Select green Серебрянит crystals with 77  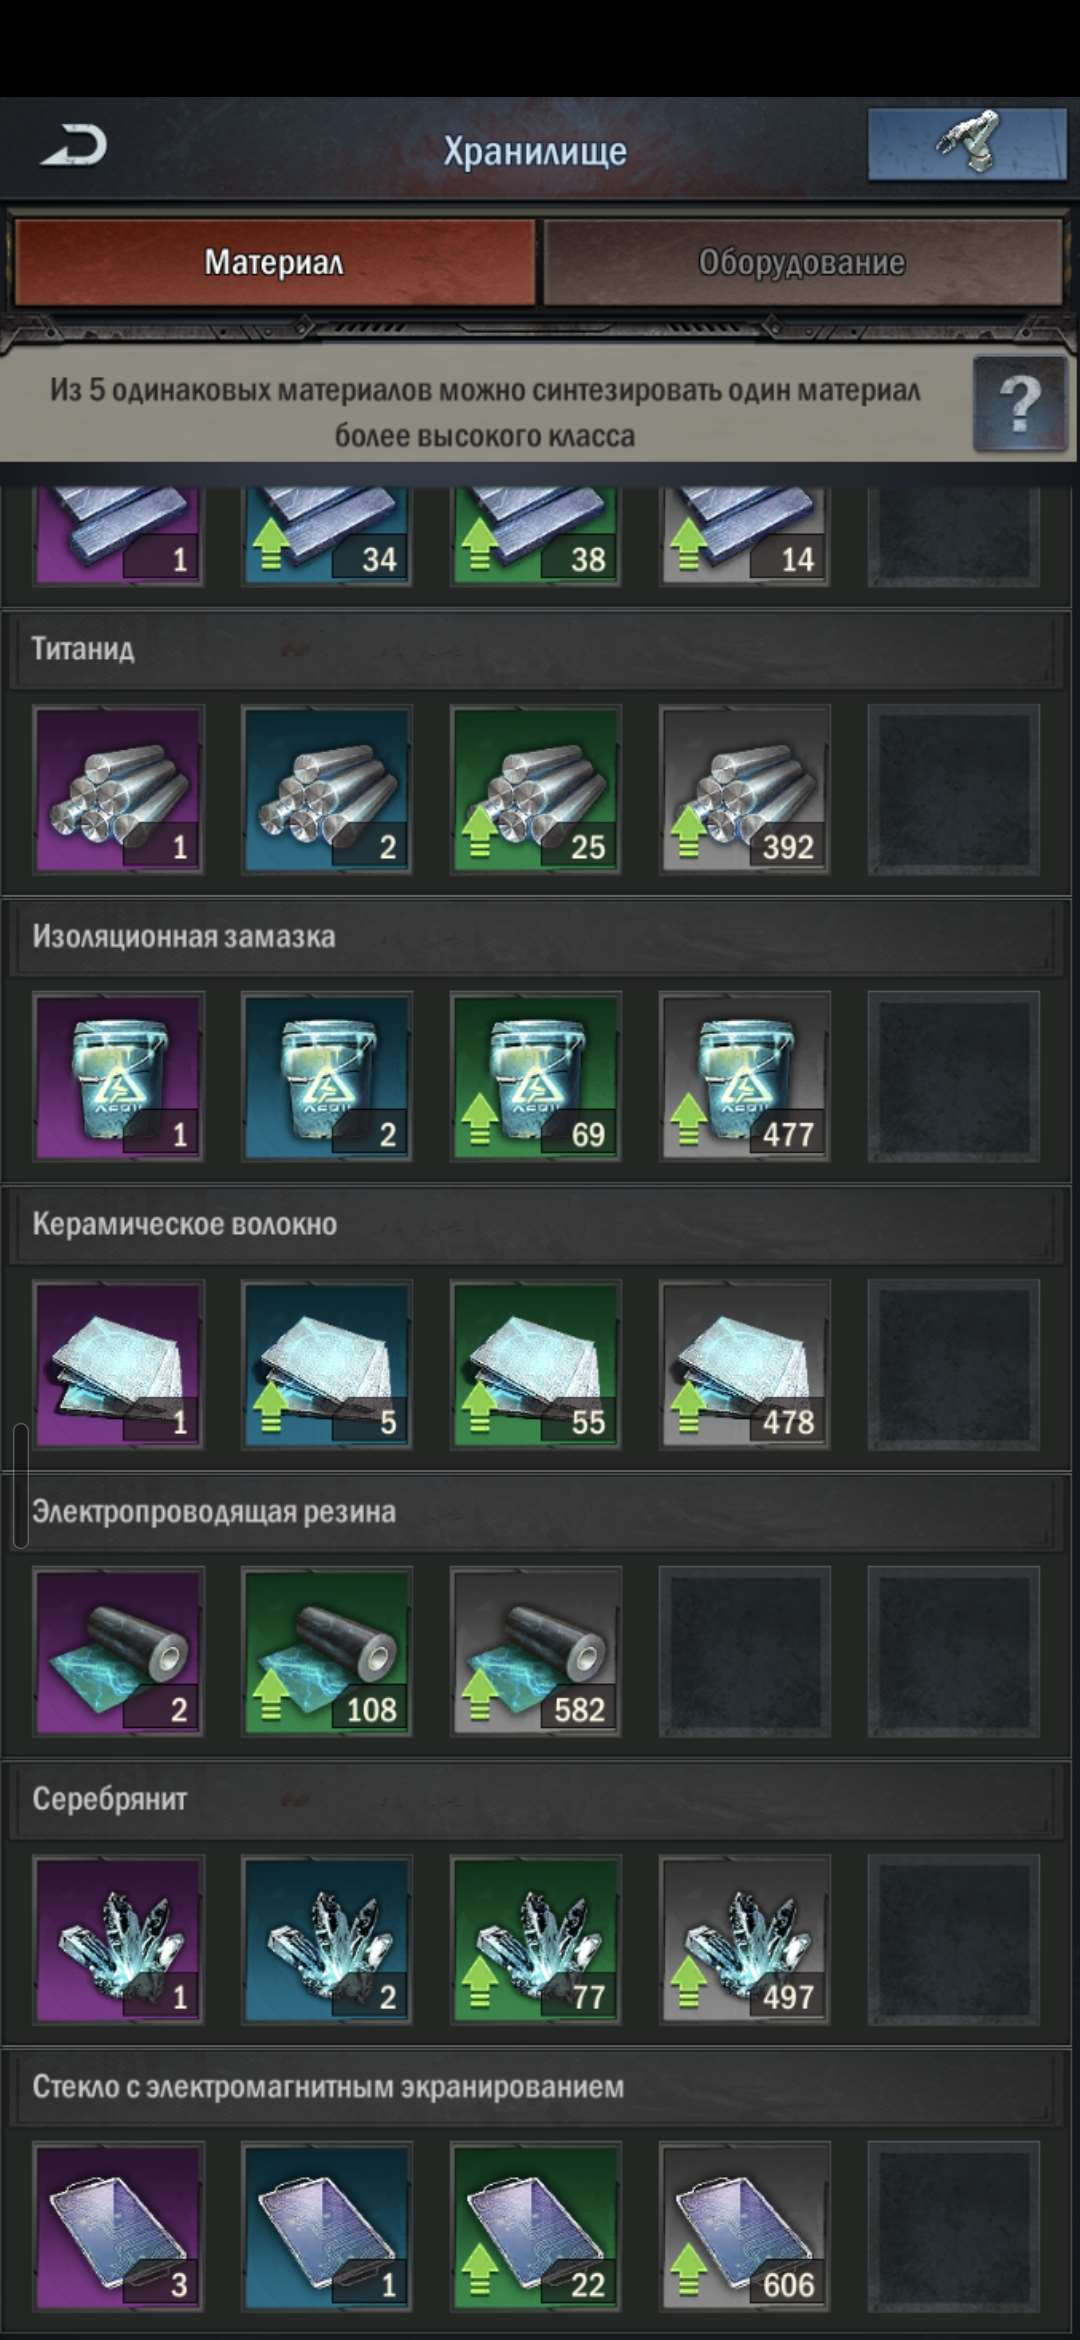tap(536, 1939)
